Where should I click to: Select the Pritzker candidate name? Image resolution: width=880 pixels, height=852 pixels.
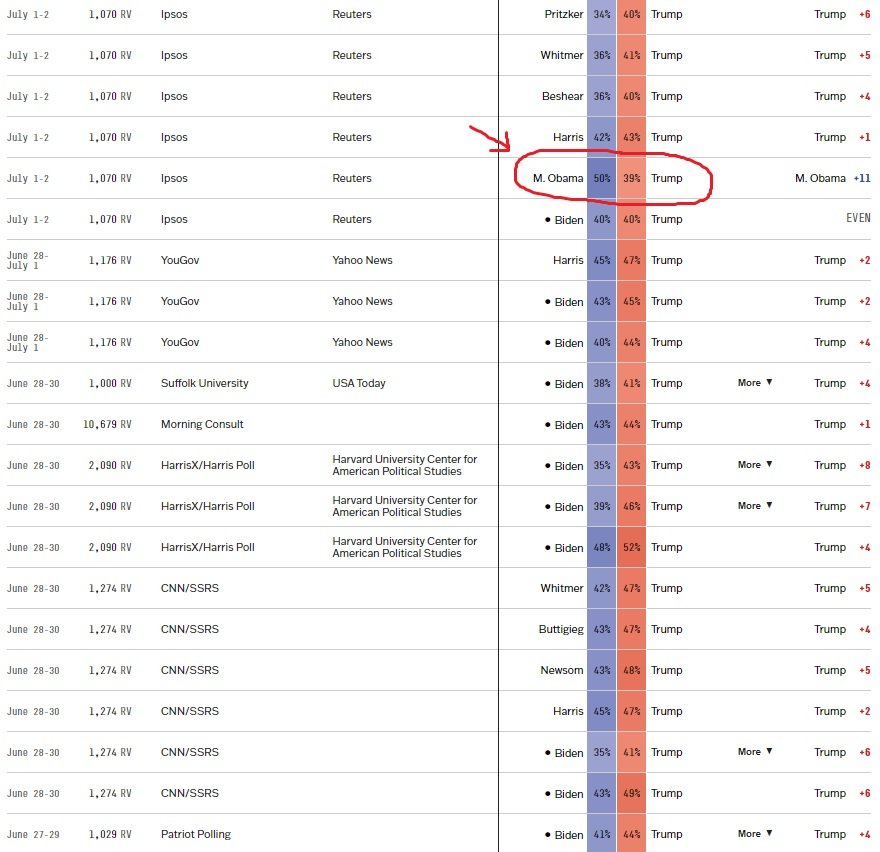point(563,15)
